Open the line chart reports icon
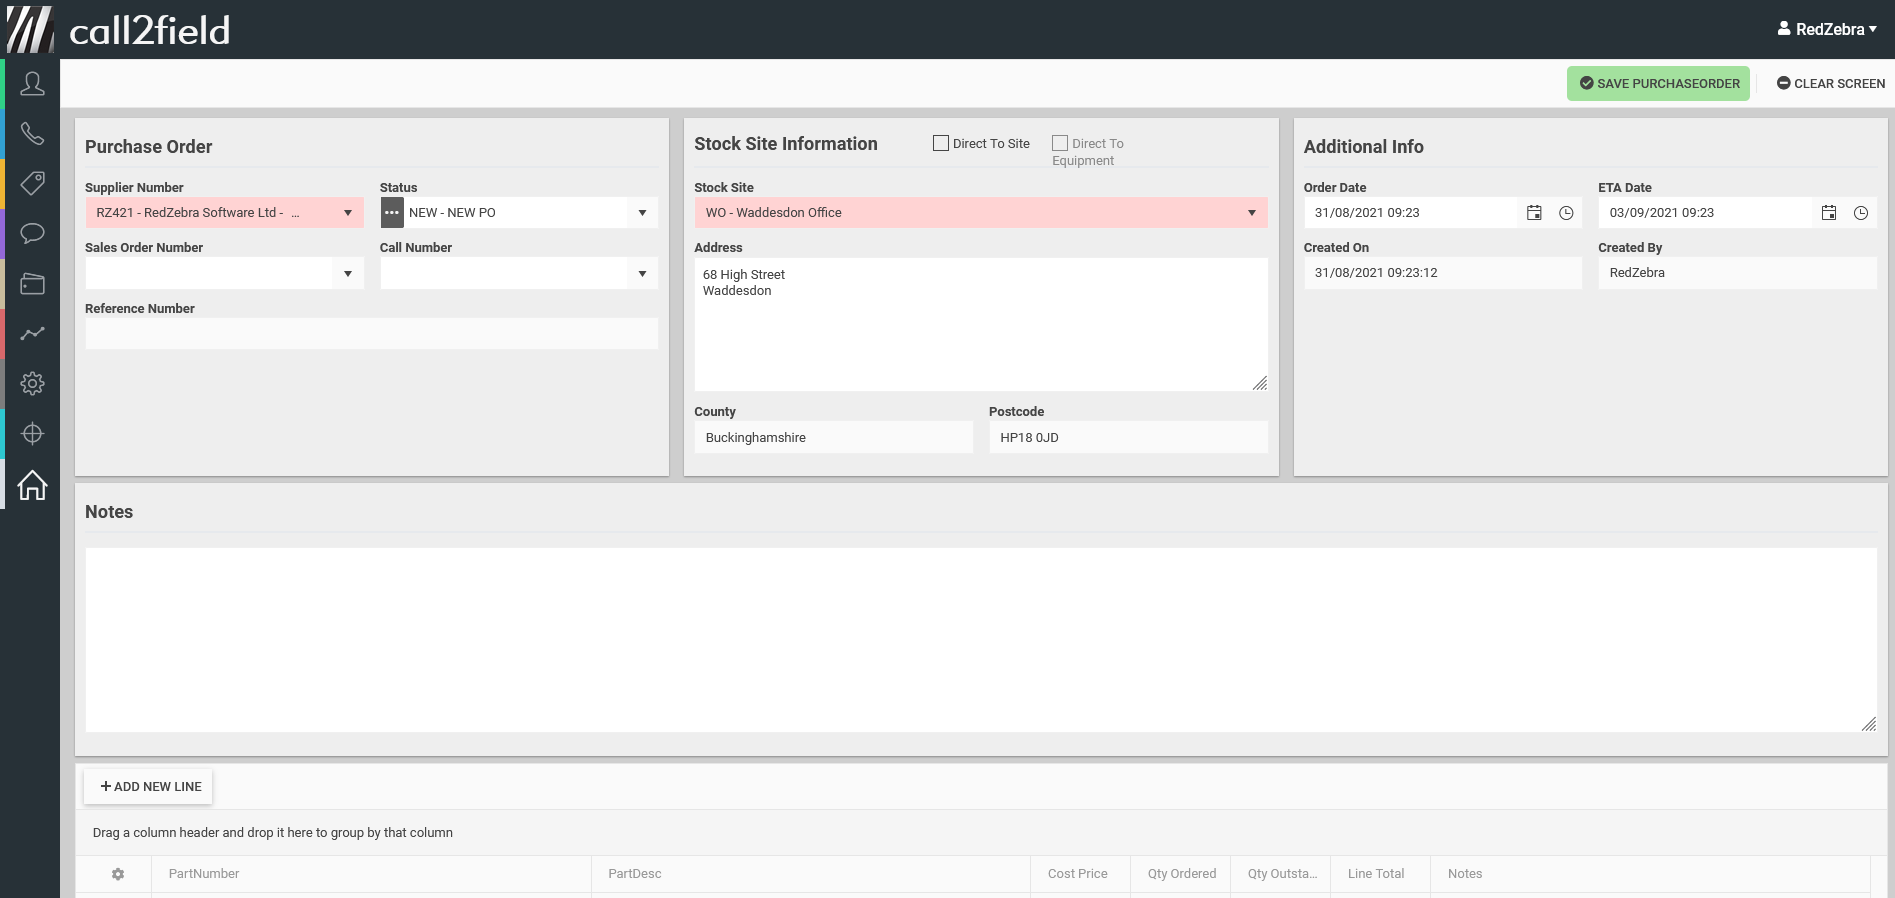 pos(32,334)
